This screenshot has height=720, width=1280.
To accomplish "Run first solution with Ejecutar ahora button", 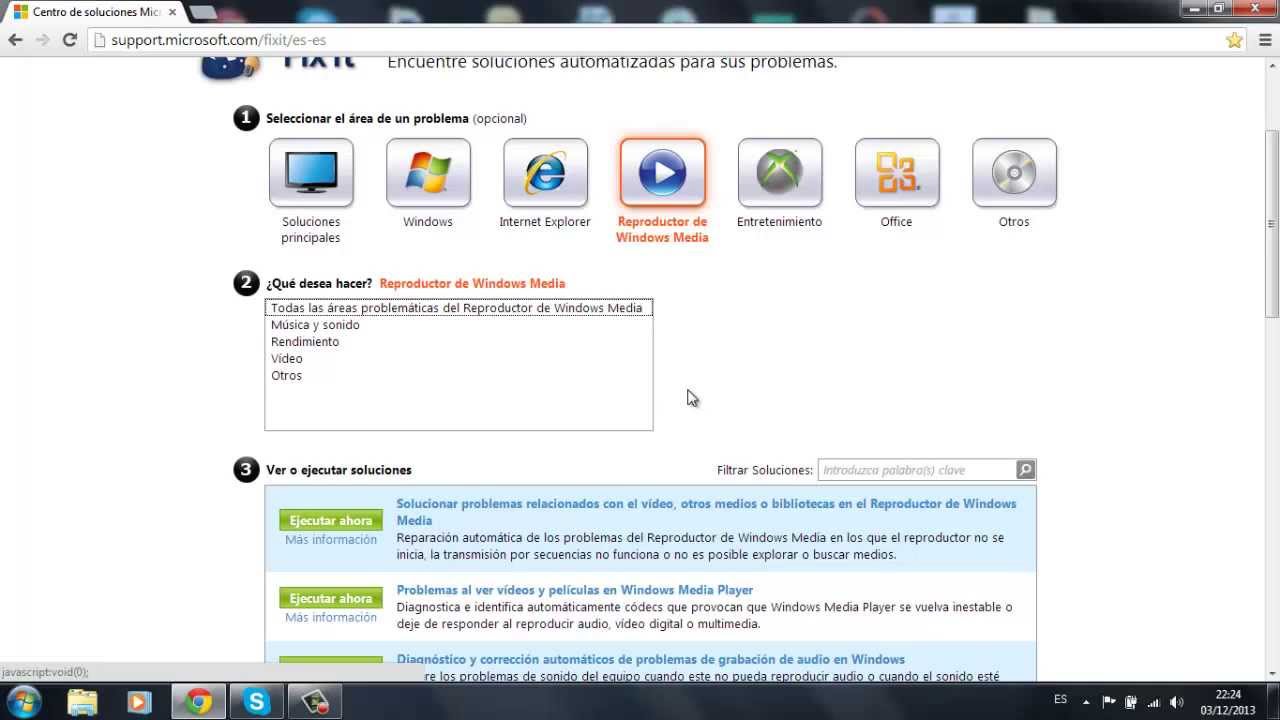I will pyautogui.click(x=331, y=520).
